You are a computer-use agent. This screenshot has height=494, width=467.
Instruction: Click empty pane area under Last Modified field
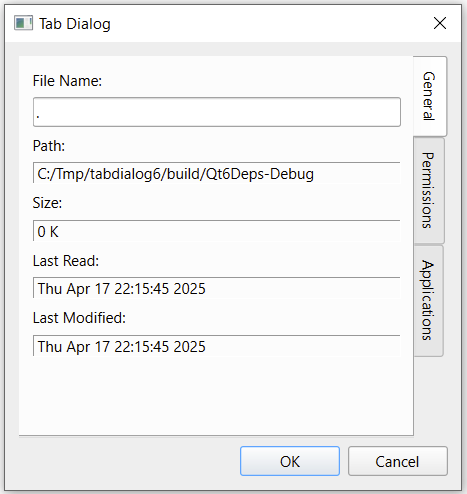(x=216, y=395)
